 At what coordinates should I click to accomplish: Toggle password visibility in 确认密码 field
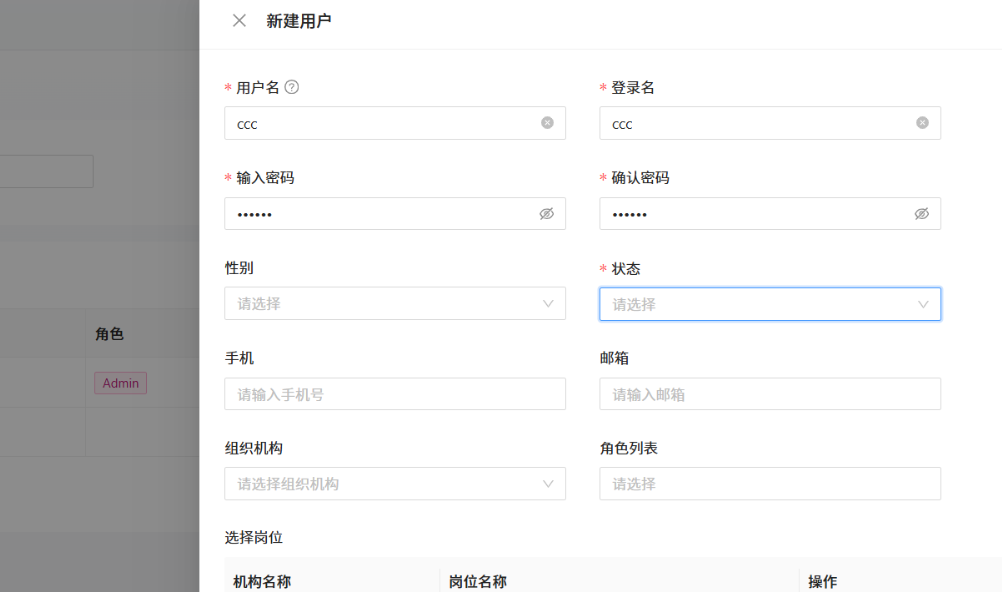coord(921,214)
